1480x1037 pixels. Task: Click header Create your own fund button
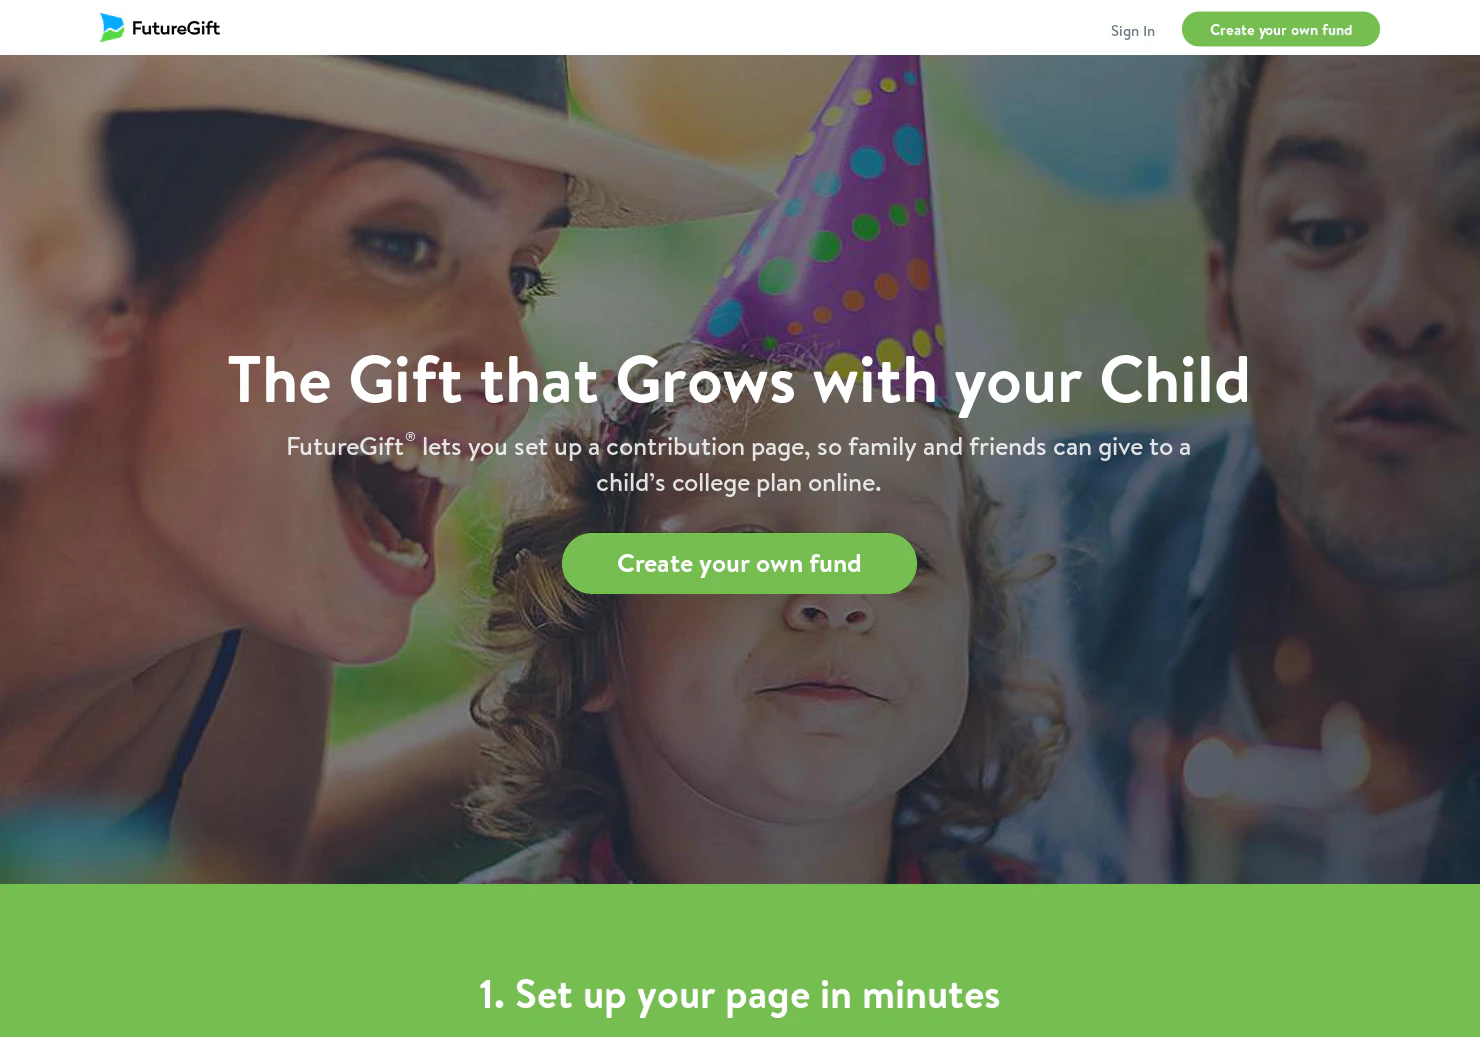click(1280, 29)
